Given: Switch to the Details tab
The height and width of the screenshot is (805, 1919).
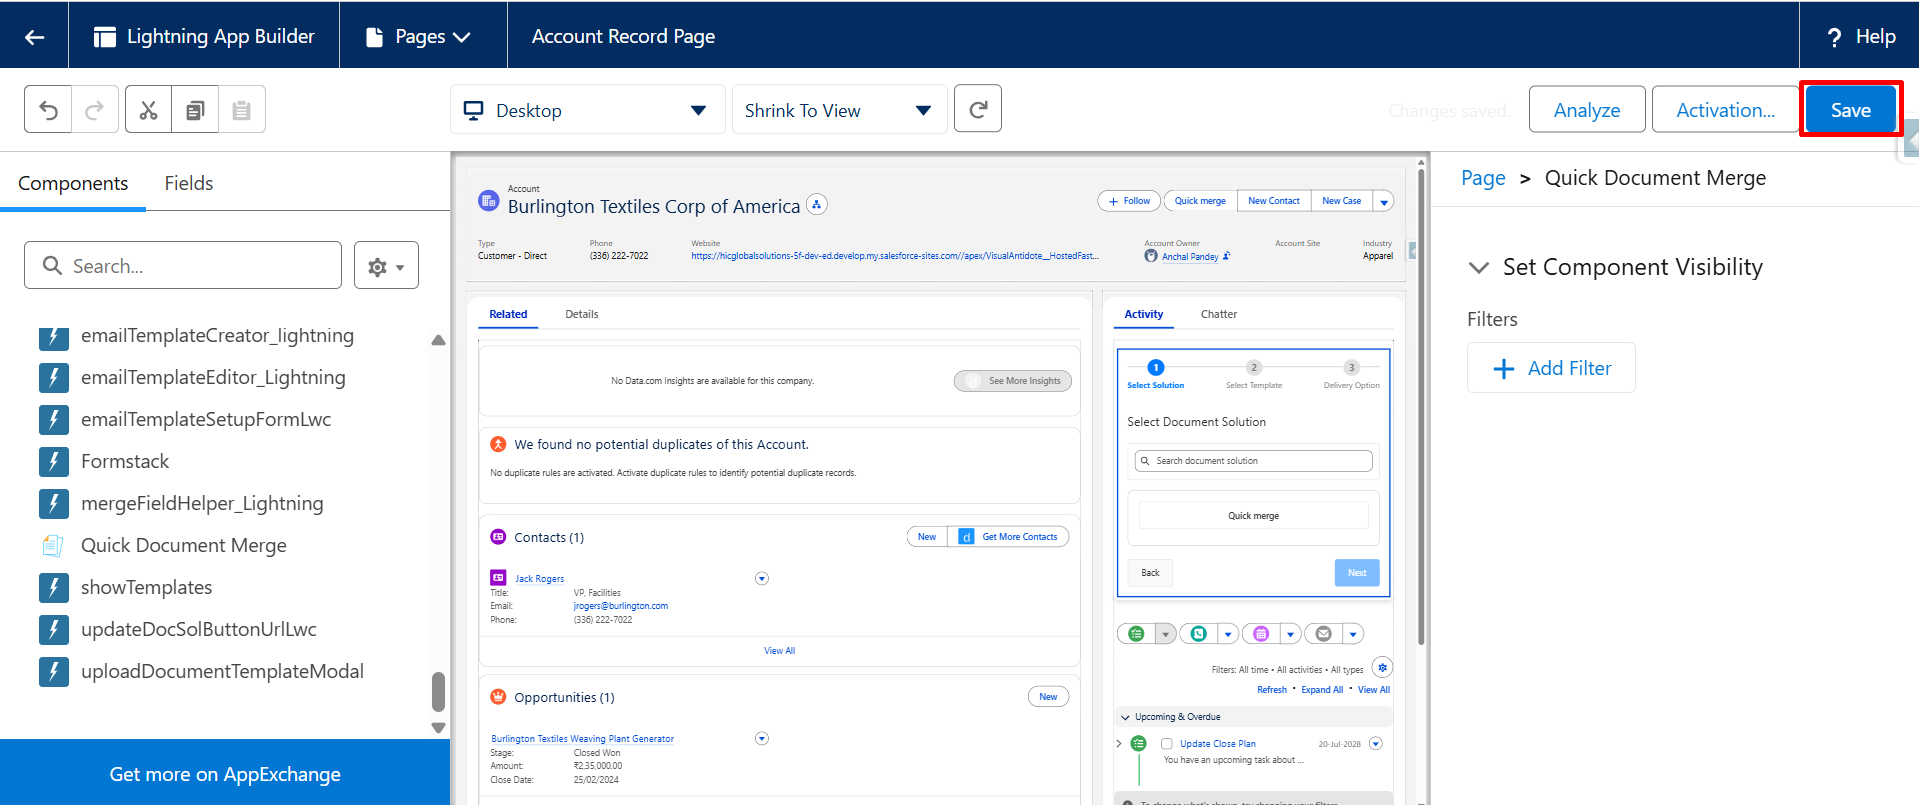Looking at the screenshot, I should [582, 314].
